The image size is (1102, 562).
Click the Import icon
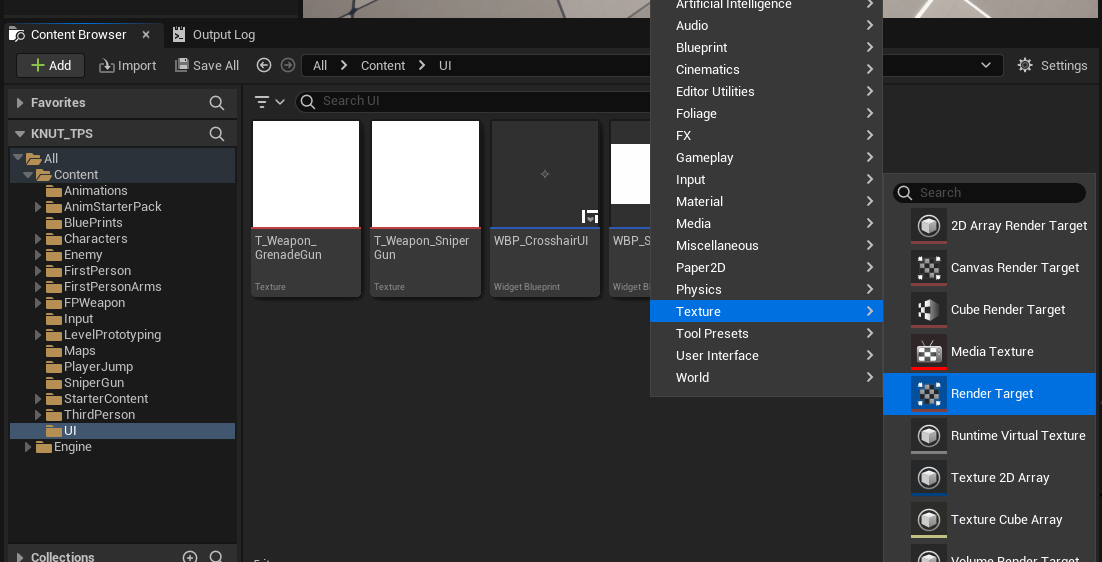pyautogui.click(x=107, y=65)
